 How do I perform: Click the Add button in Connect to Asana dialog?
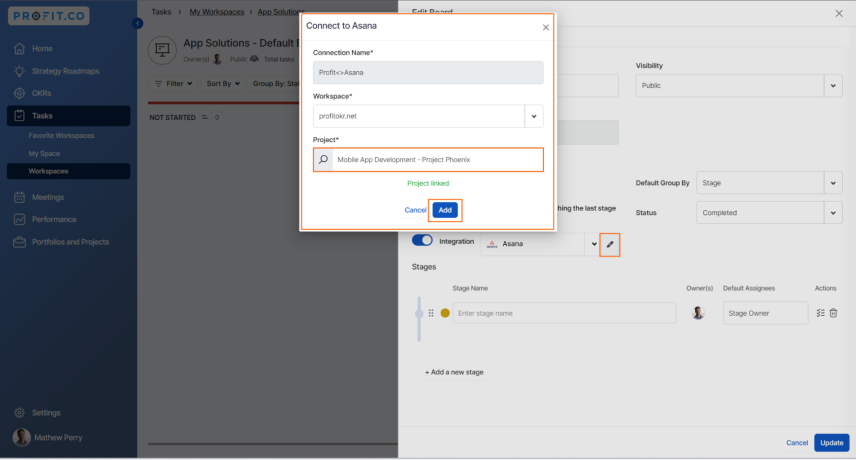pyautogui.click(x=445, y=210)
